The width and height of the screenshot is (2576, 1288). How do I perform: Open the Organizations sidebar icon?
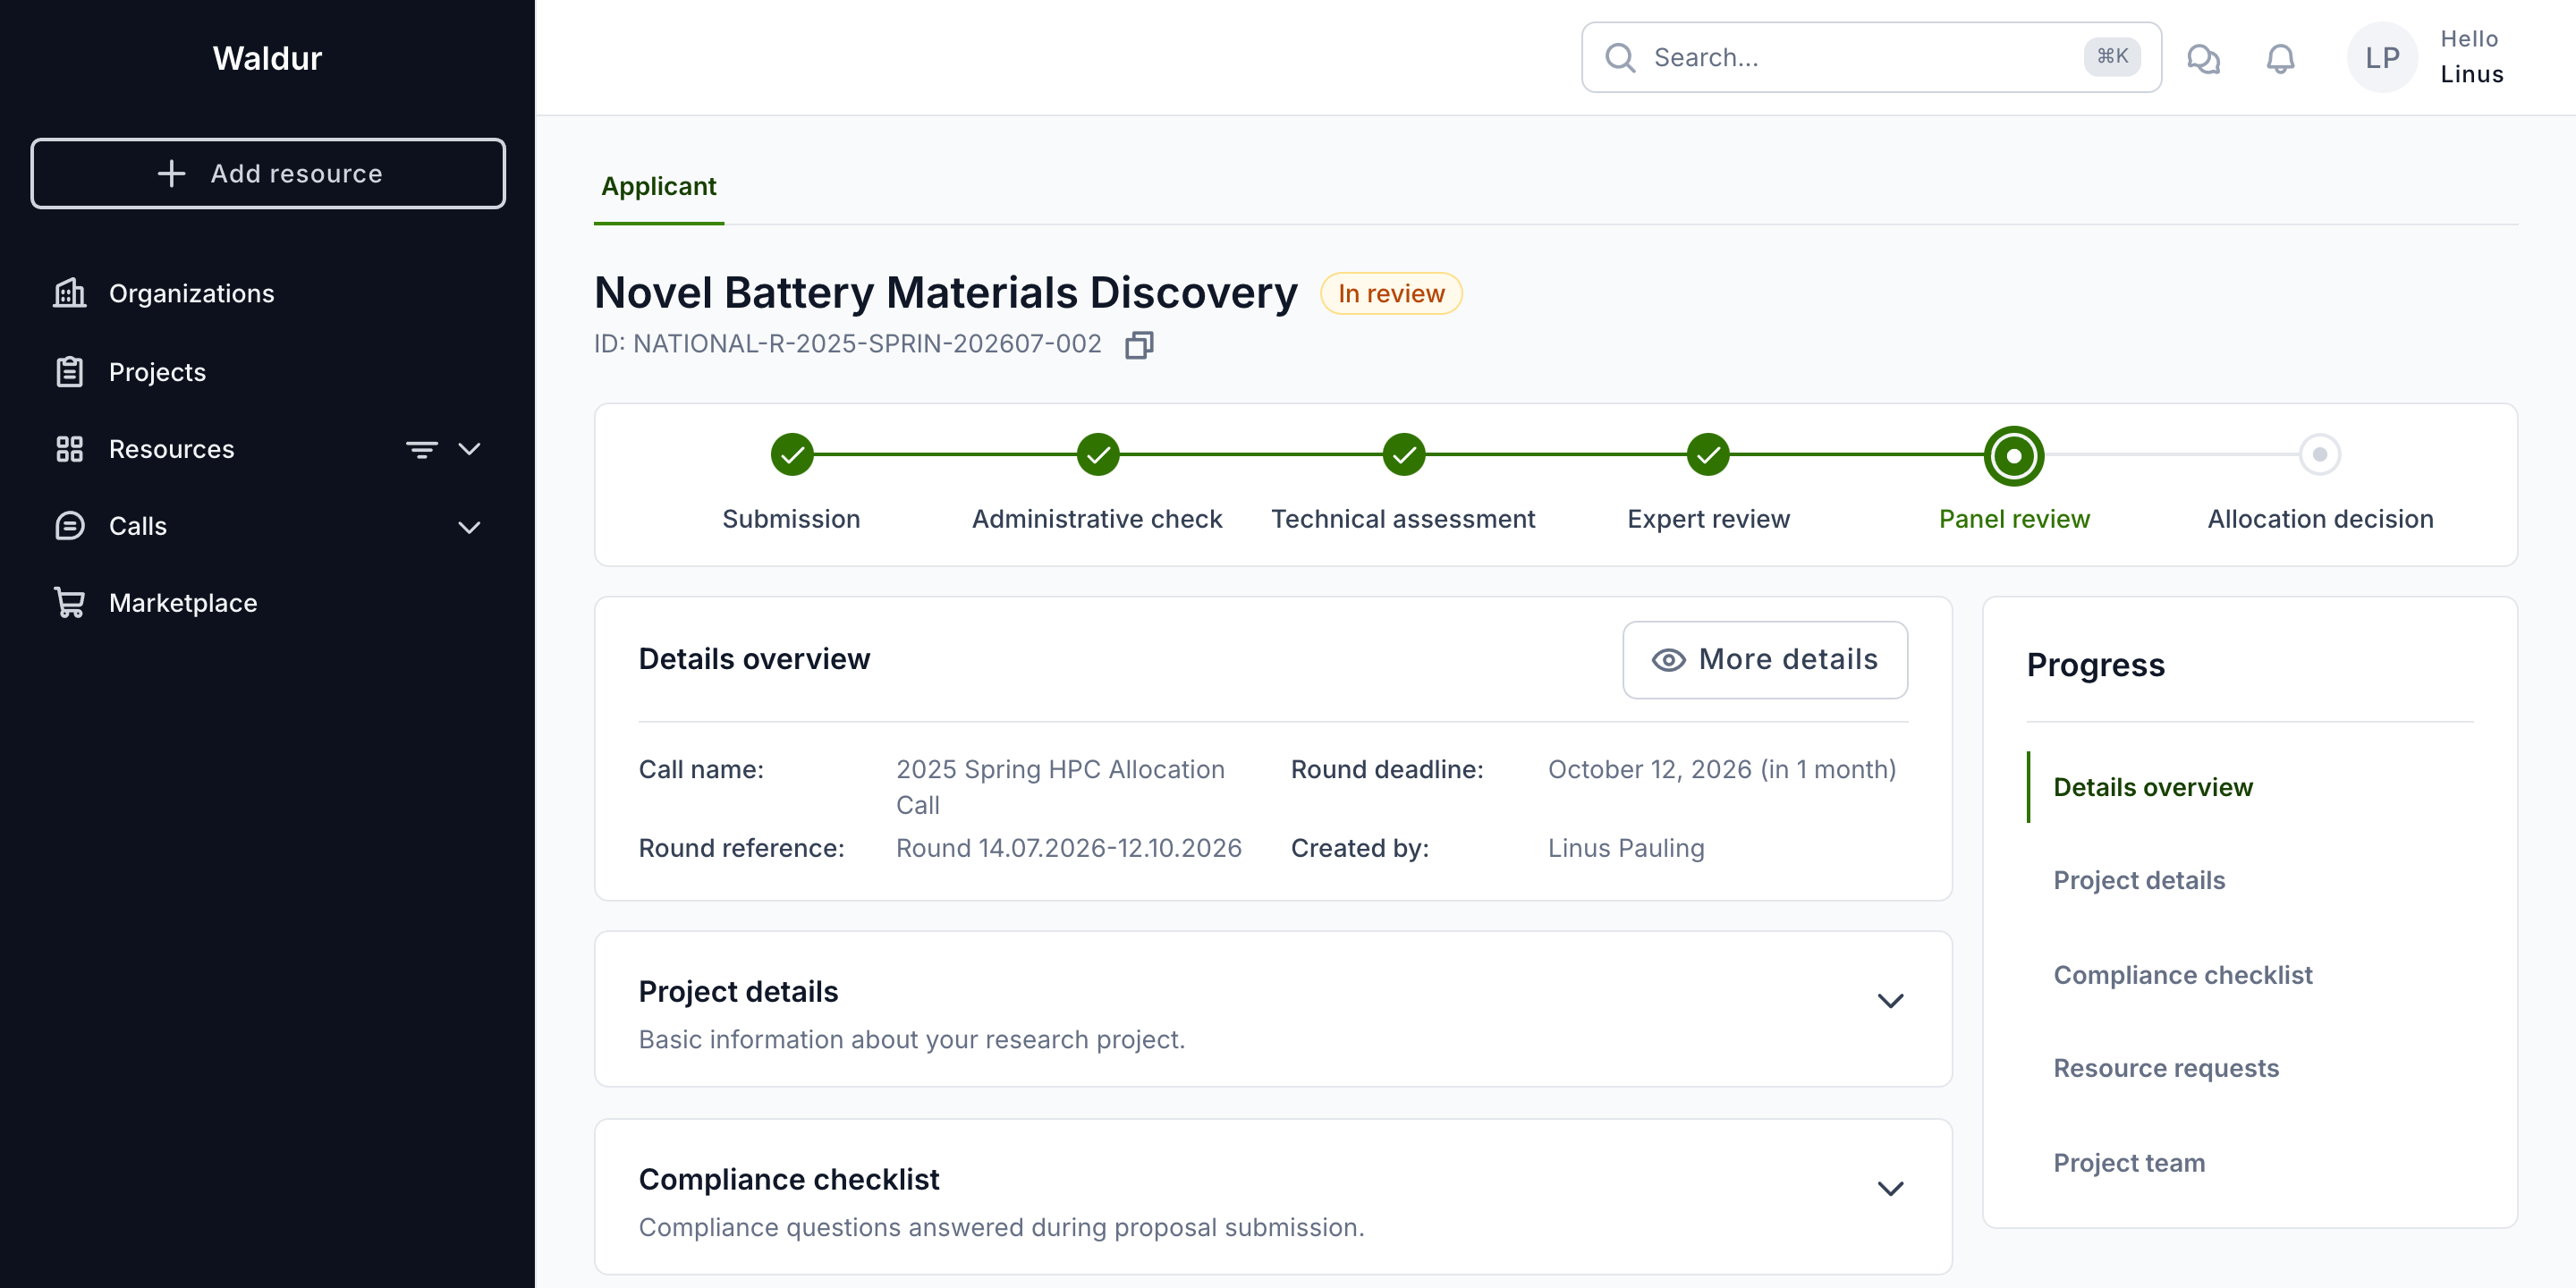tap(69, 293)
